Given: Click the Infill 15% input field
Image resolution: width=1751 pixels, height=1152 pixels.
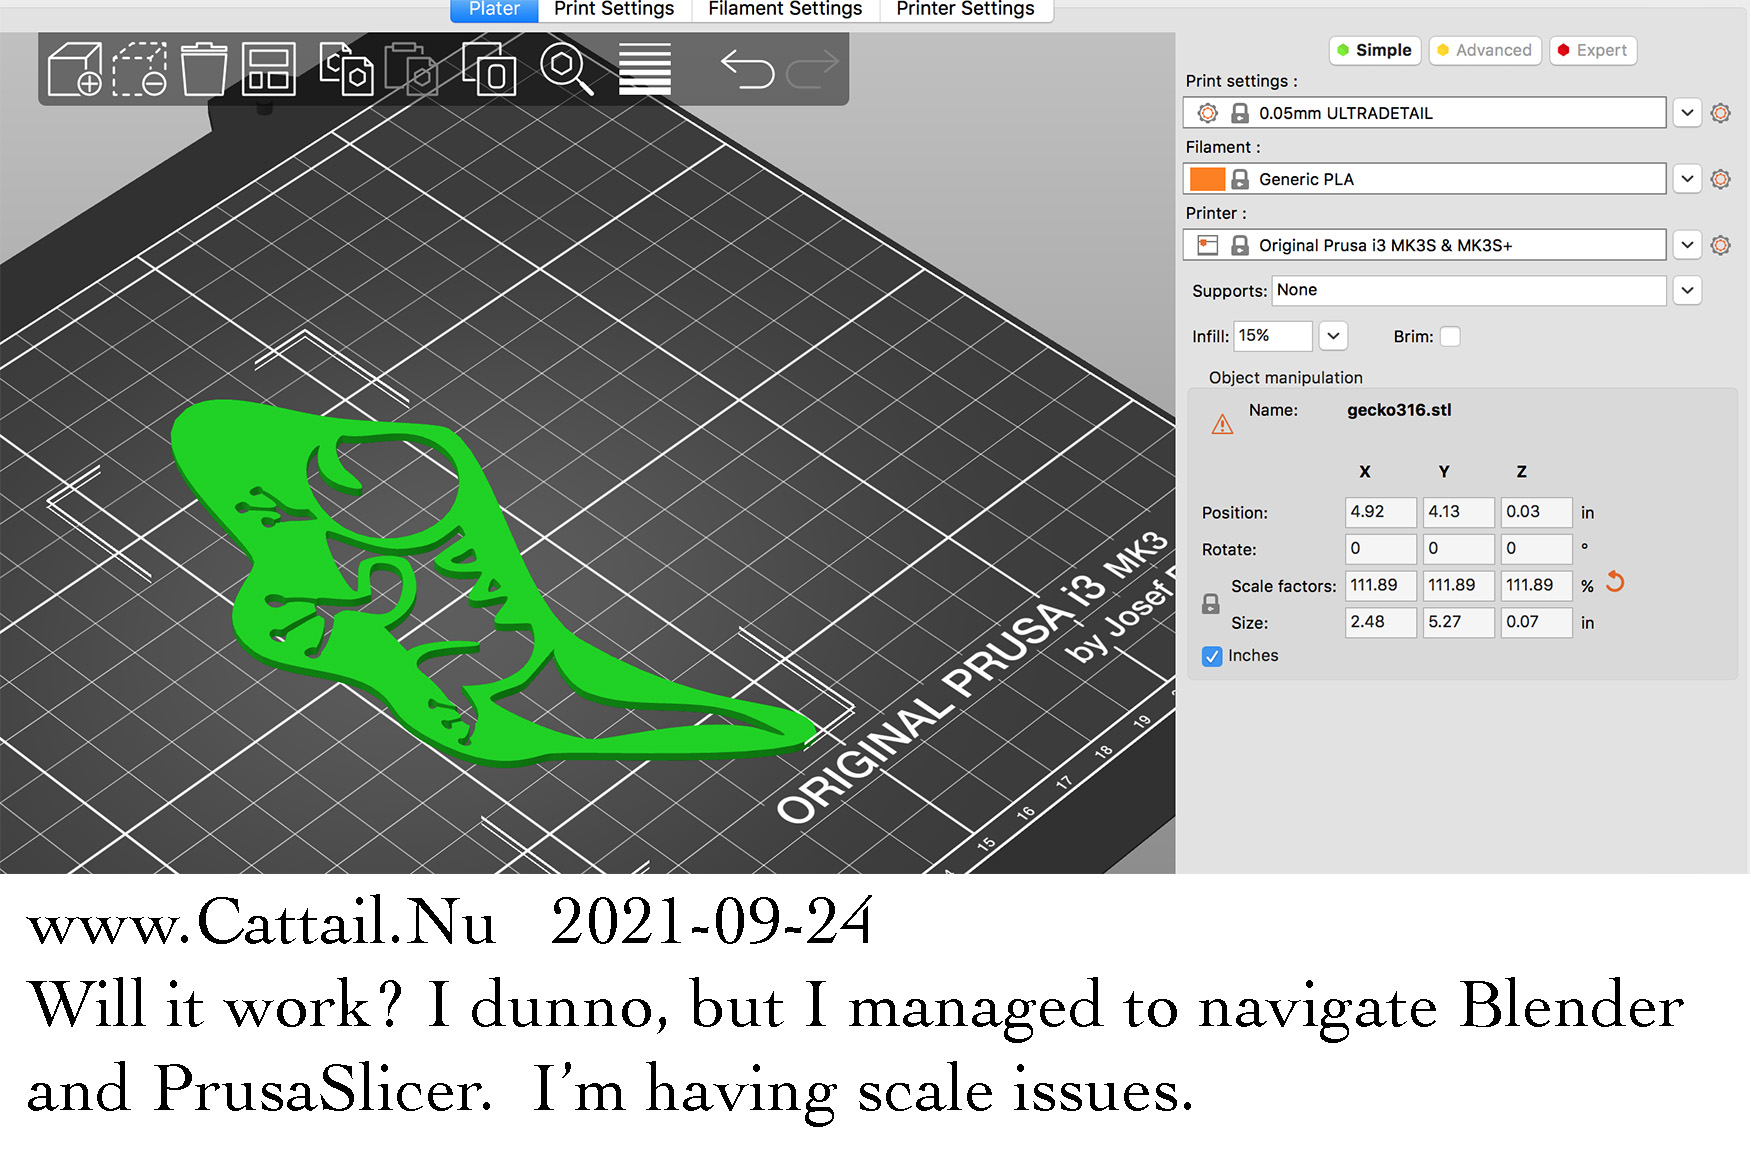Looking at the screenshot, I should [x=1273, y=336].
